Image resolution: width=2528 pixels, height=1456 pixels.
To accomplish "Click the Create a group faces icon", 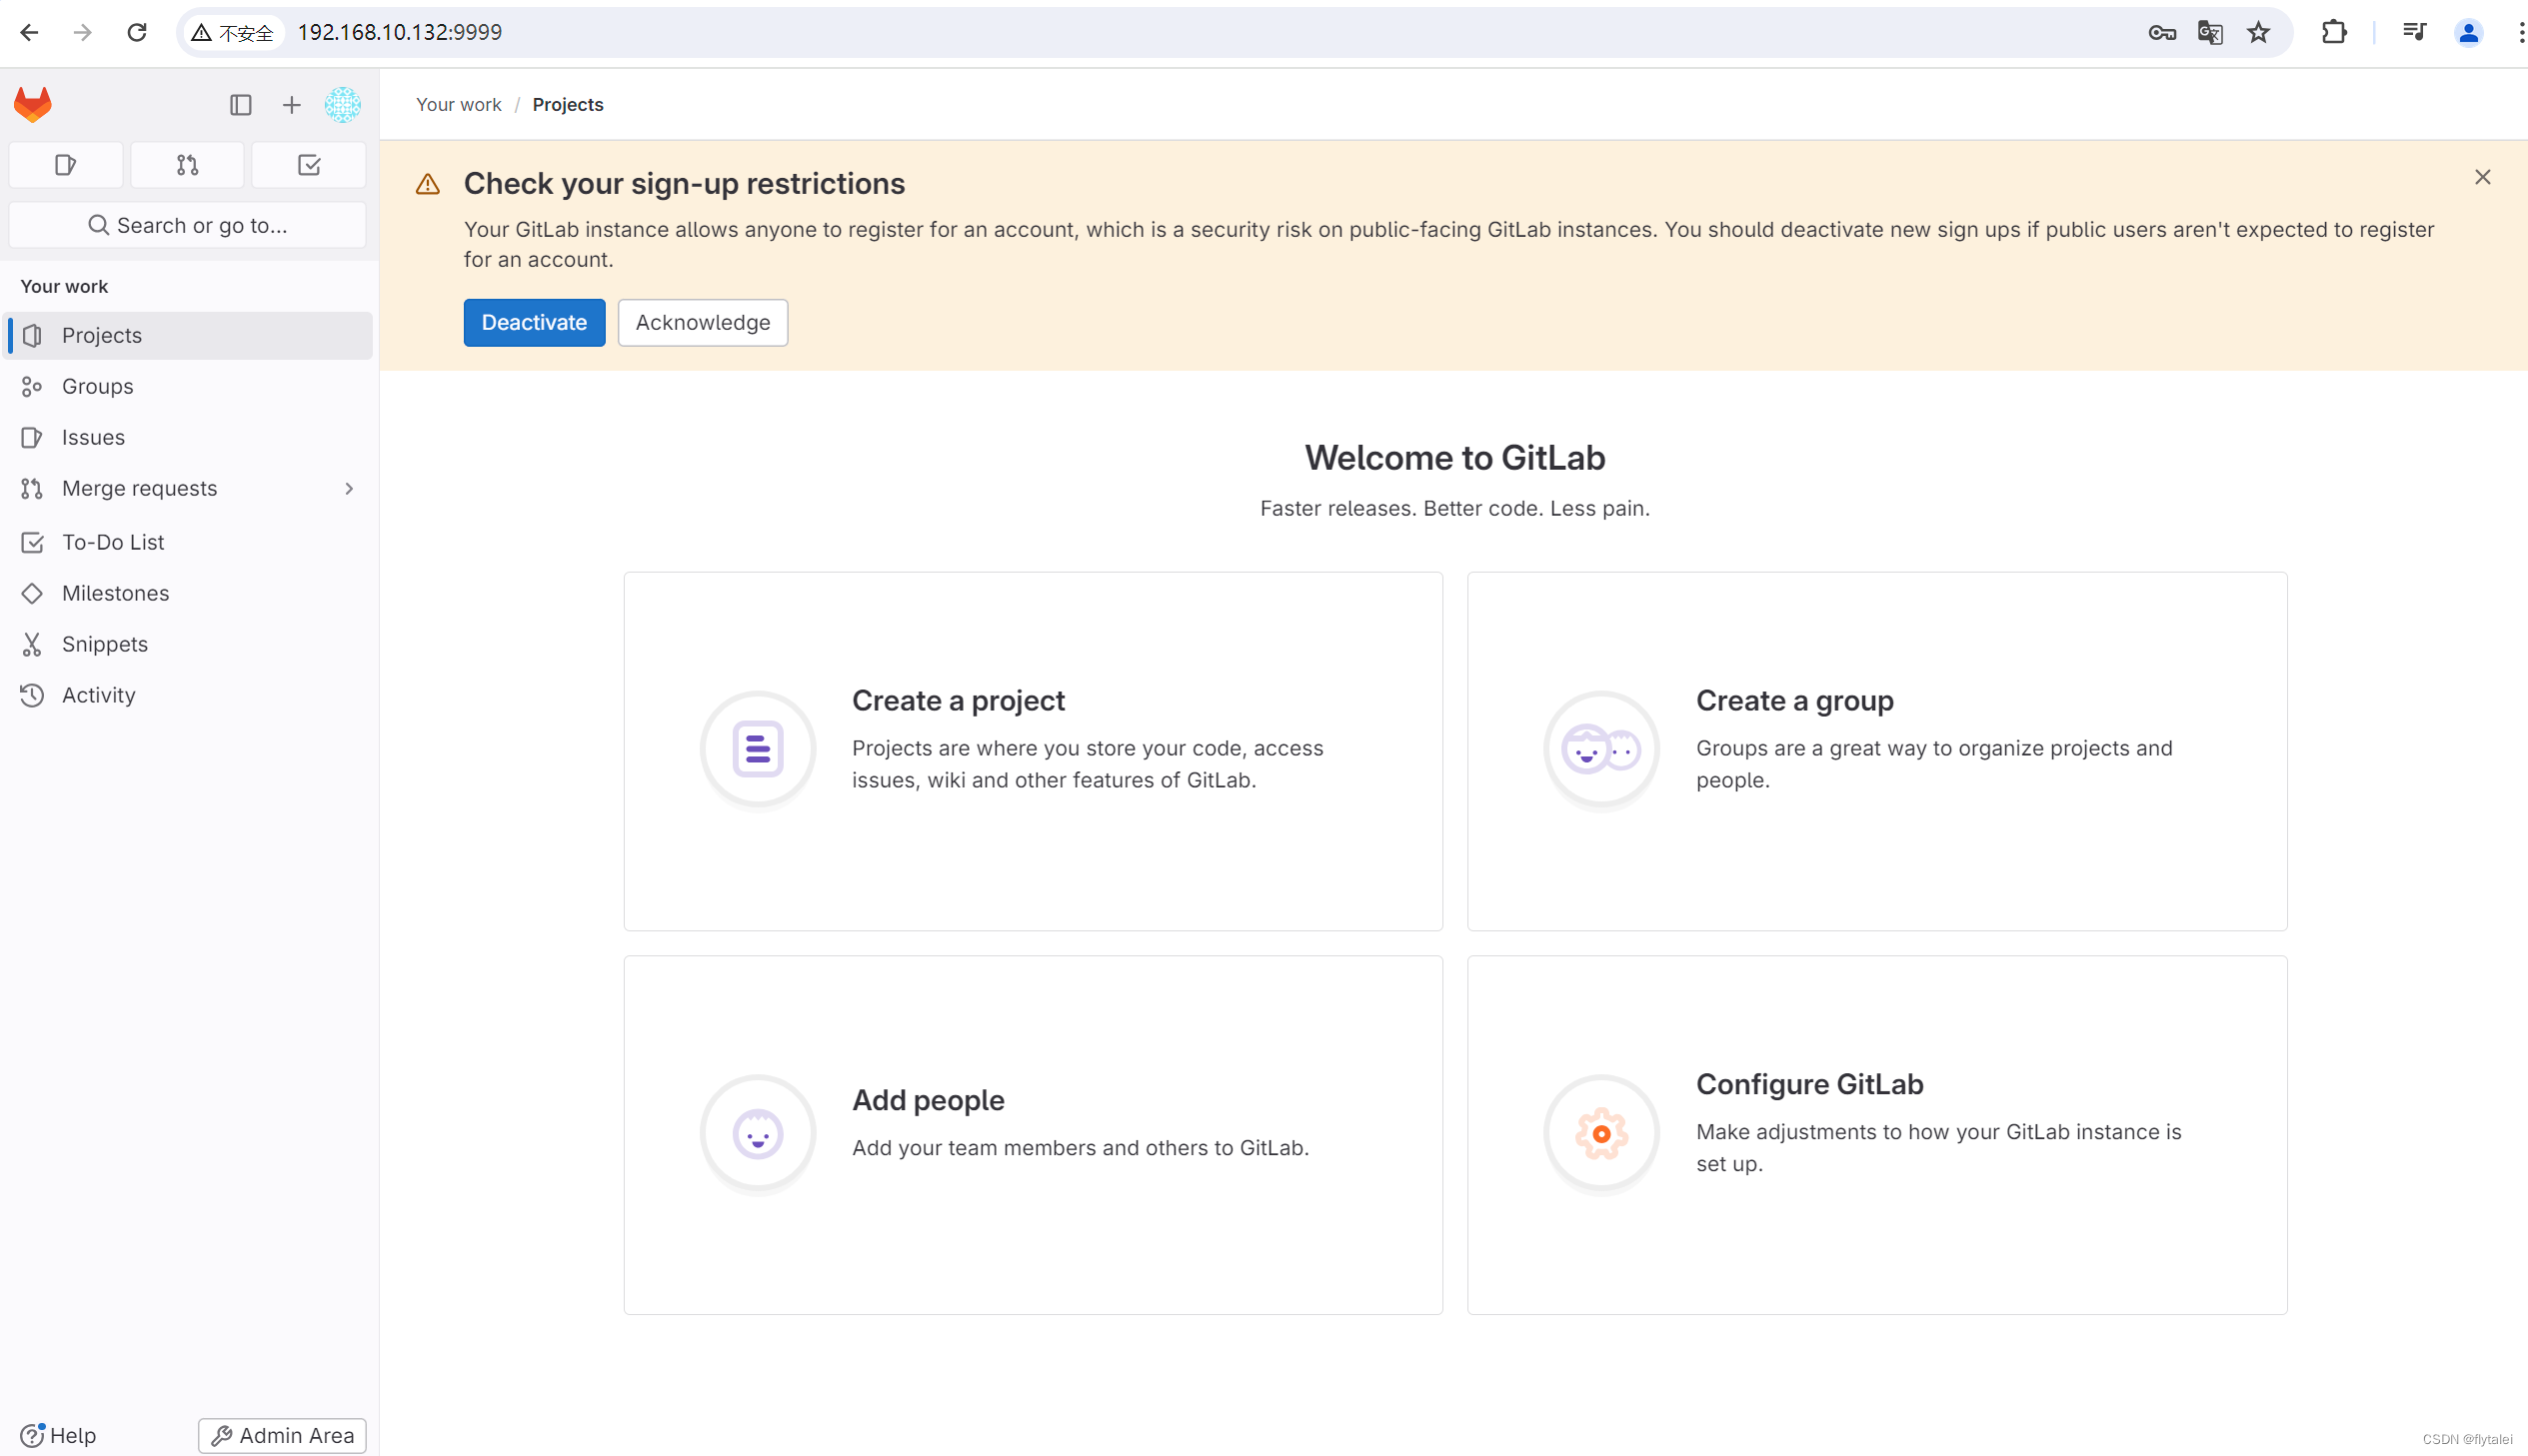I will 1602,749.
